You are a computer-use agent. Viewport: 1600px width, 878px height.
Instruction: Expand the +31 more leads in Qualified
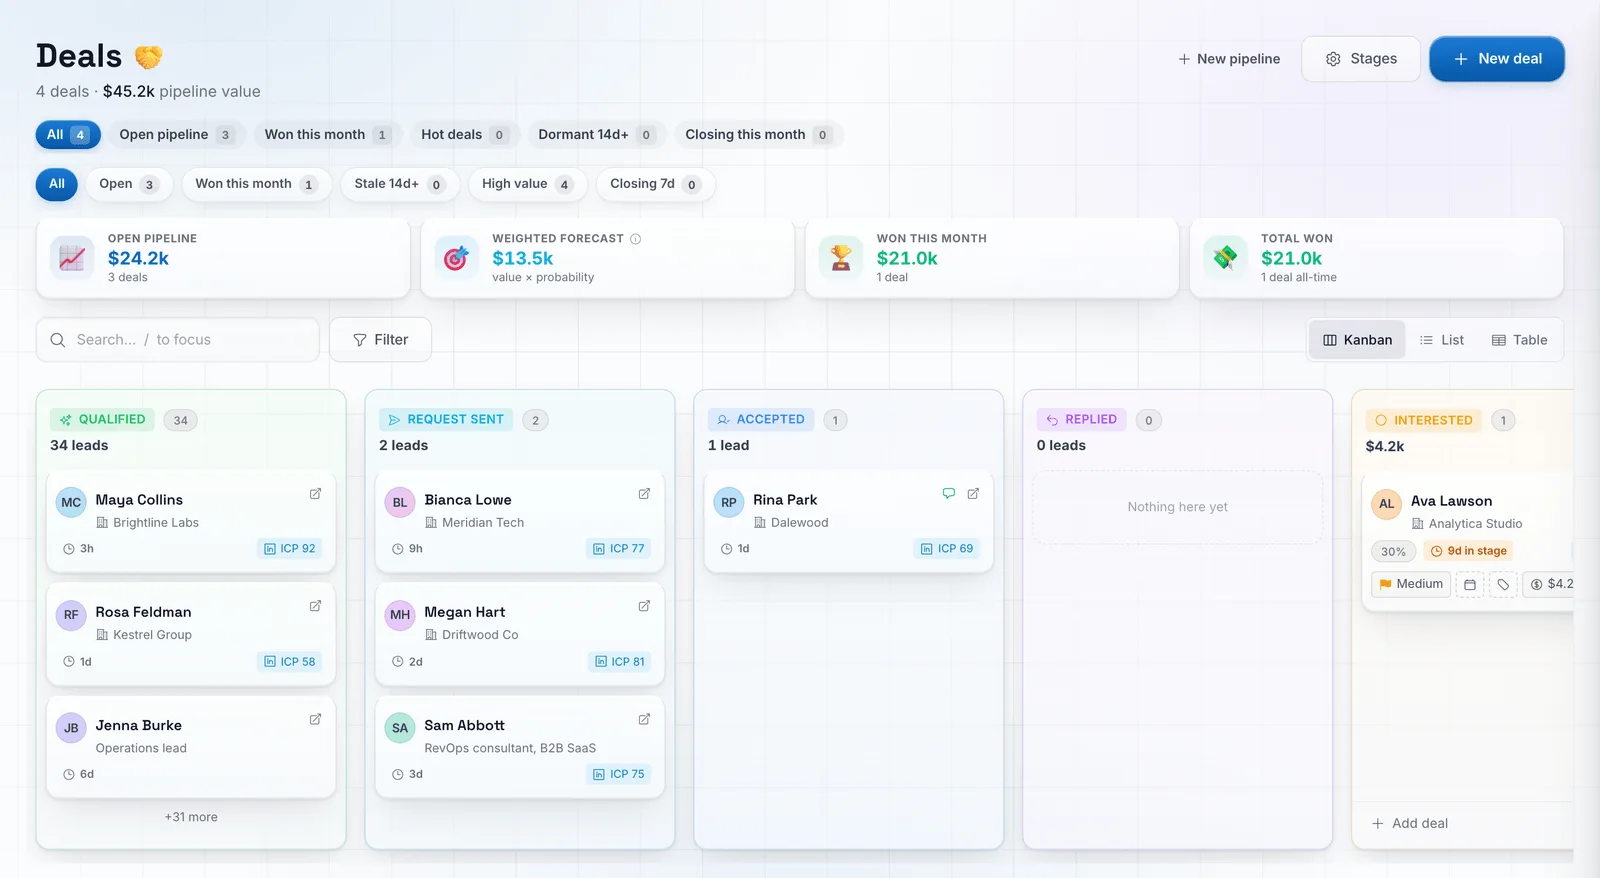tap(191, 817)
